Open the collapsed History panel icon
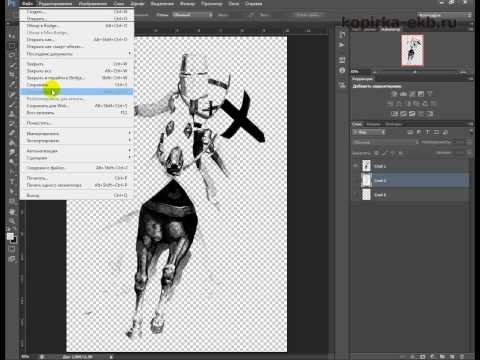The width and height of the screenshot is (480, 360). point(342,35)
